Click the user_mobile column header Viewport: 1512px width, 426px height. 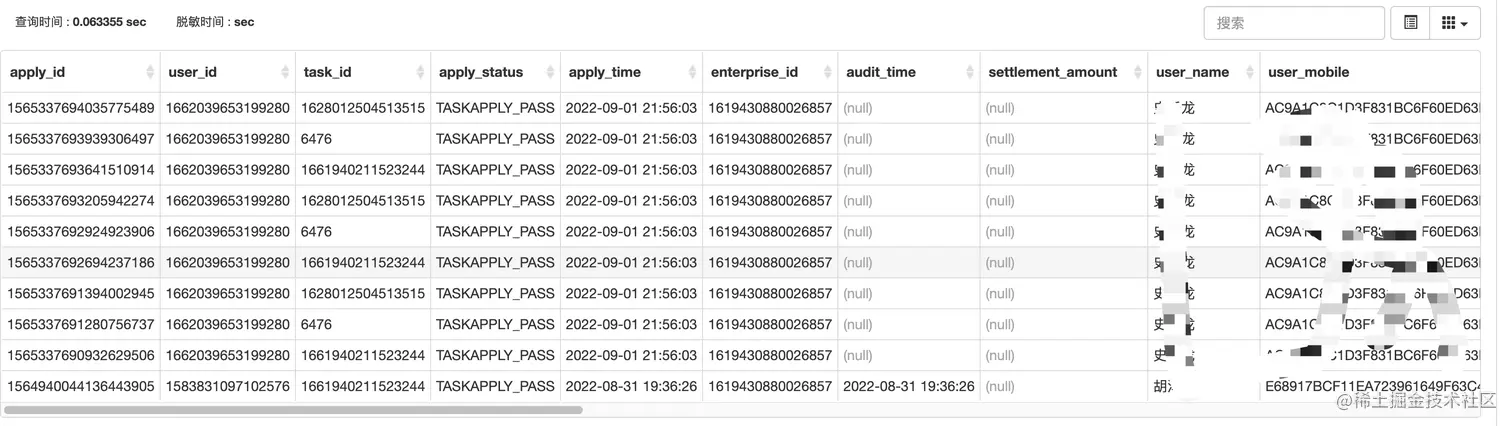1308,72
